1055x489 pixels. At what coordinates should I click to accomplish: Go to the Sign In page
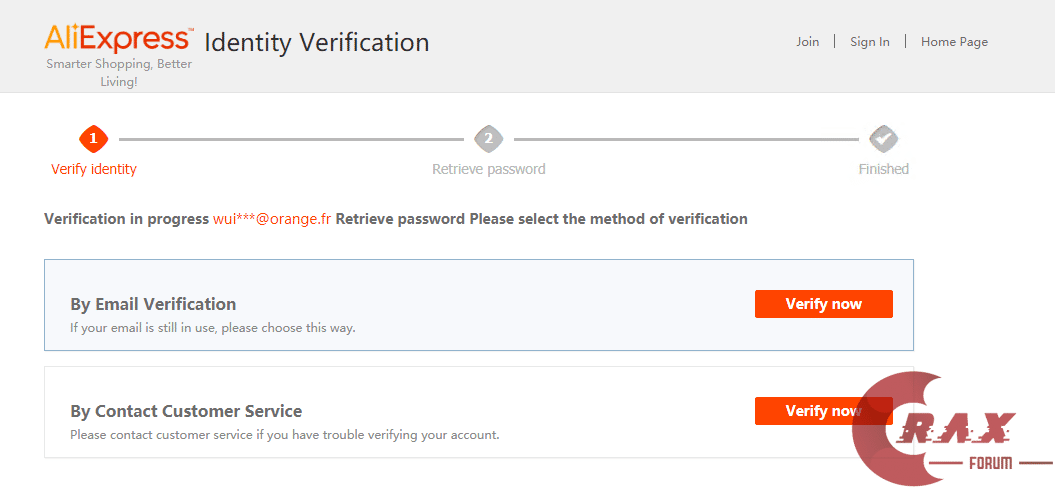pos(869,42)
